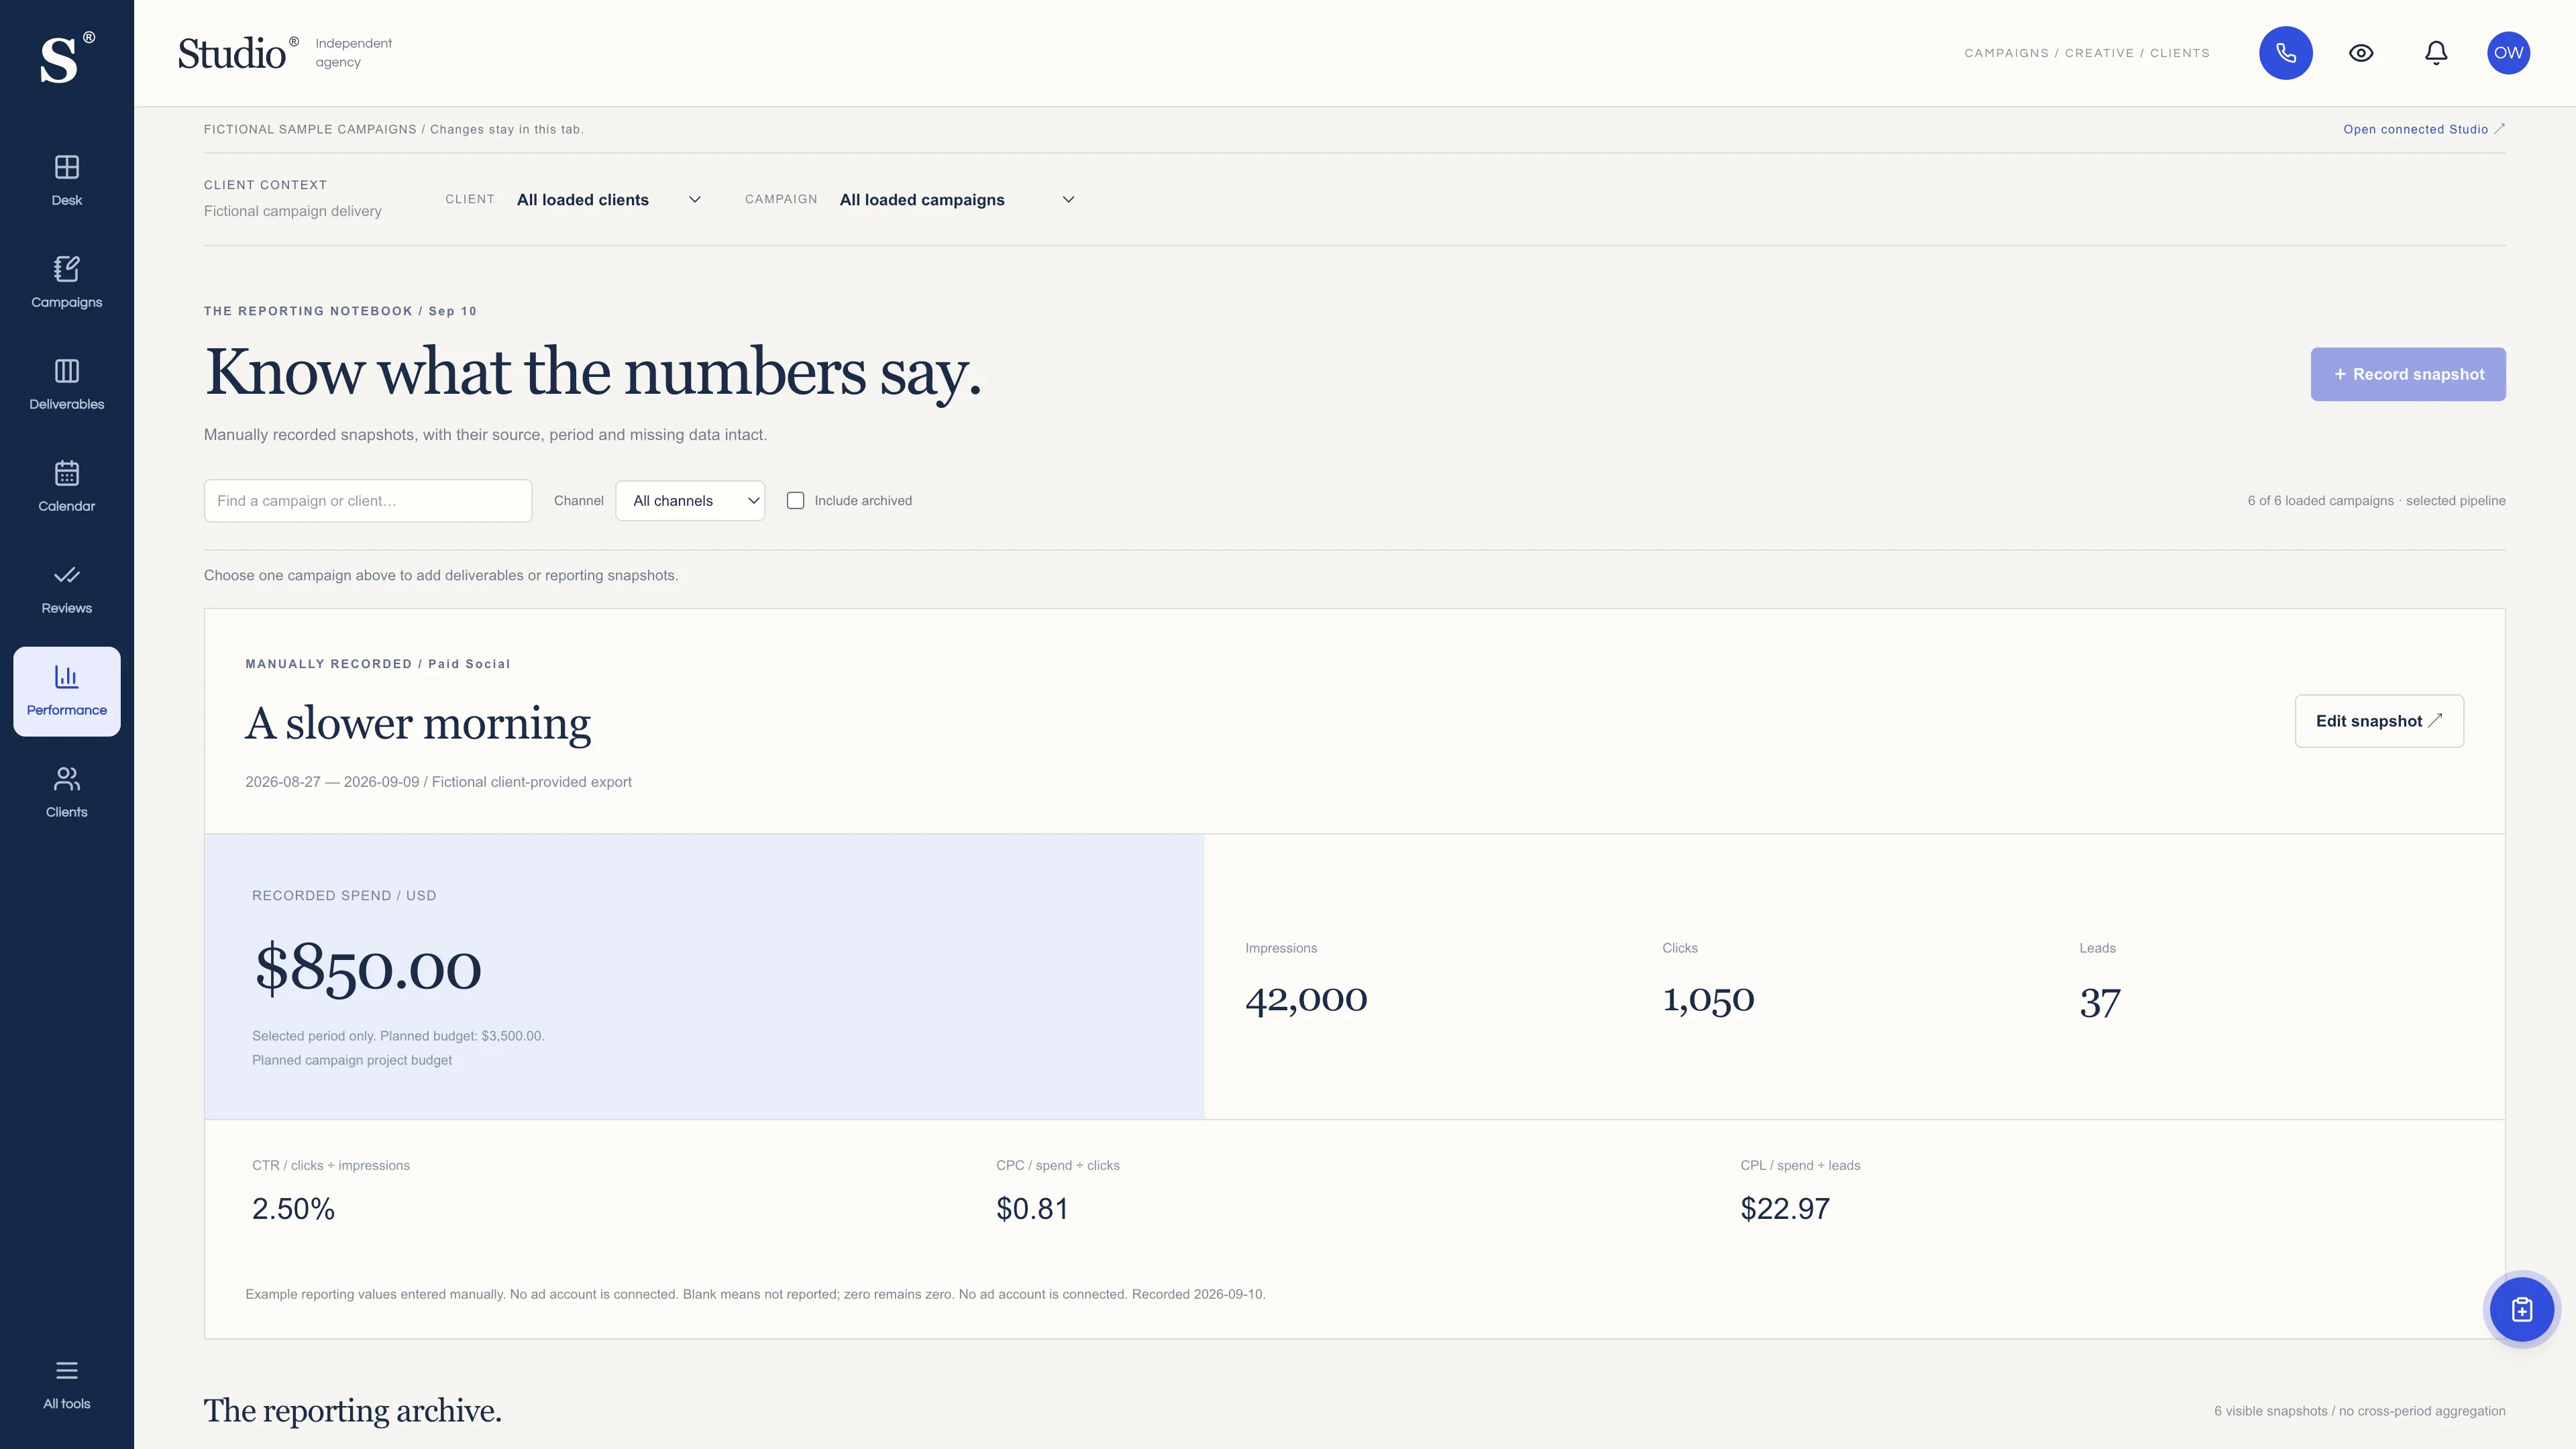Open the OW user avatar menu
This screenshot has height=1449, width=2576.
pos(2508,53)
